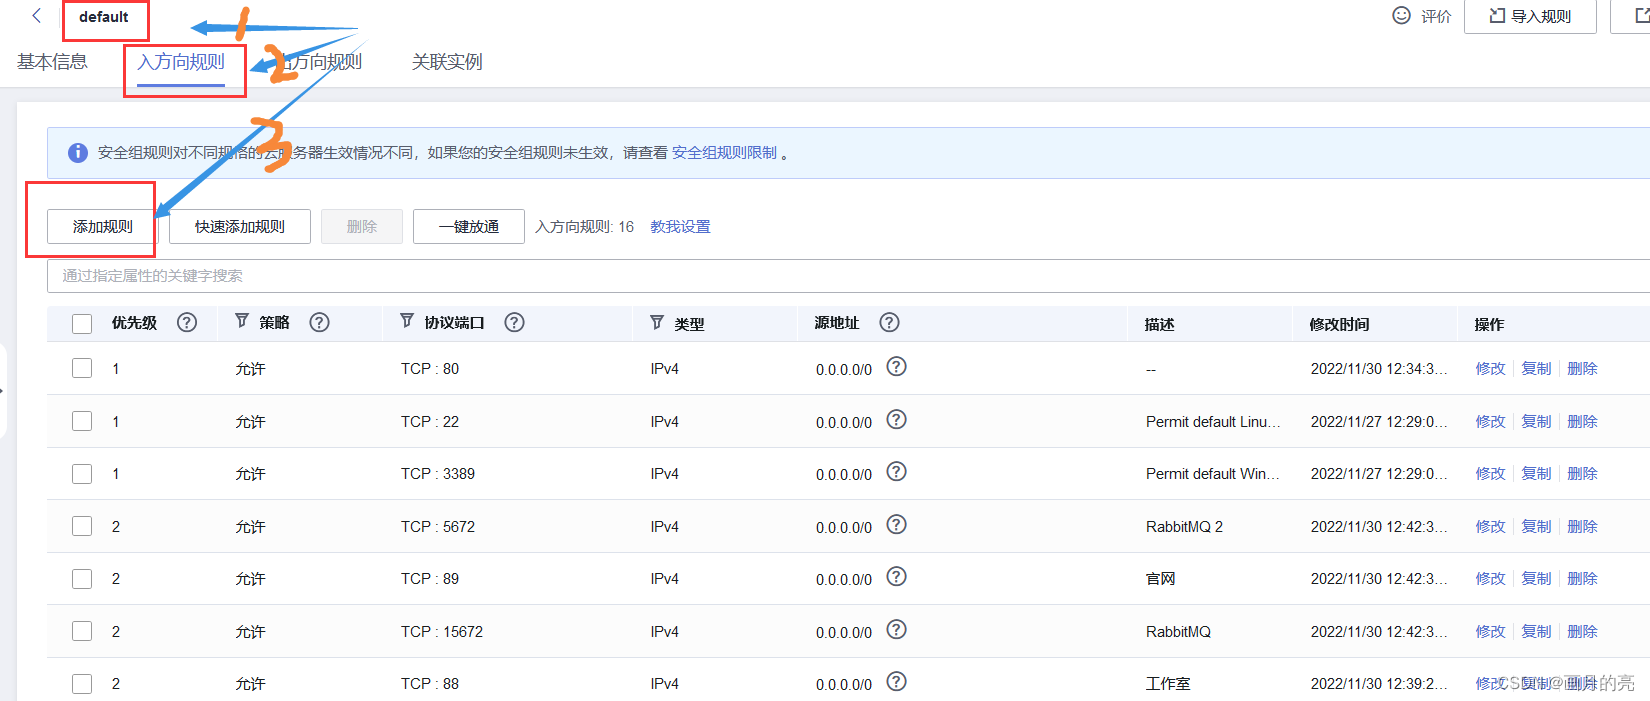Click 删除 for the TCP : 22 rule
The image size is (1650, 701).
(x=1582, y=422)
